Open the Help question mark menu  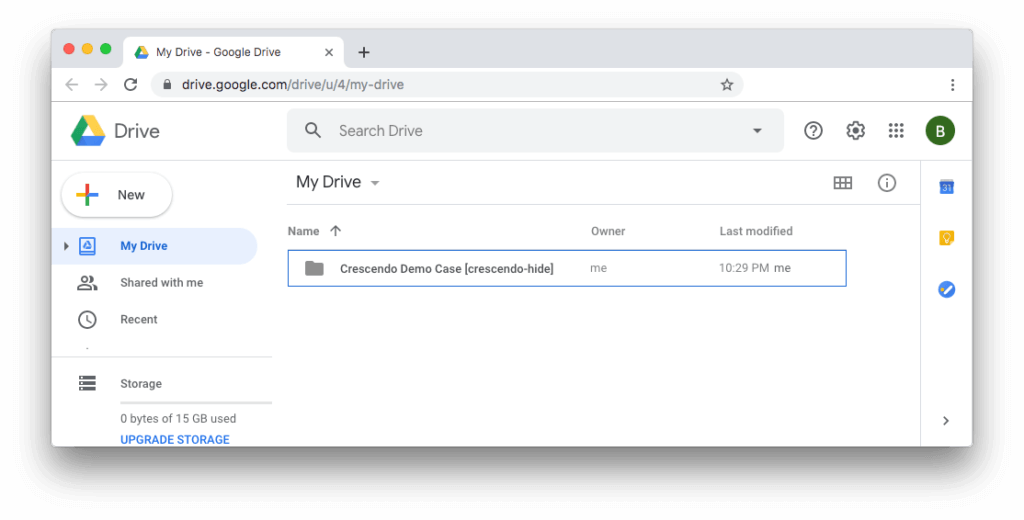813,131
